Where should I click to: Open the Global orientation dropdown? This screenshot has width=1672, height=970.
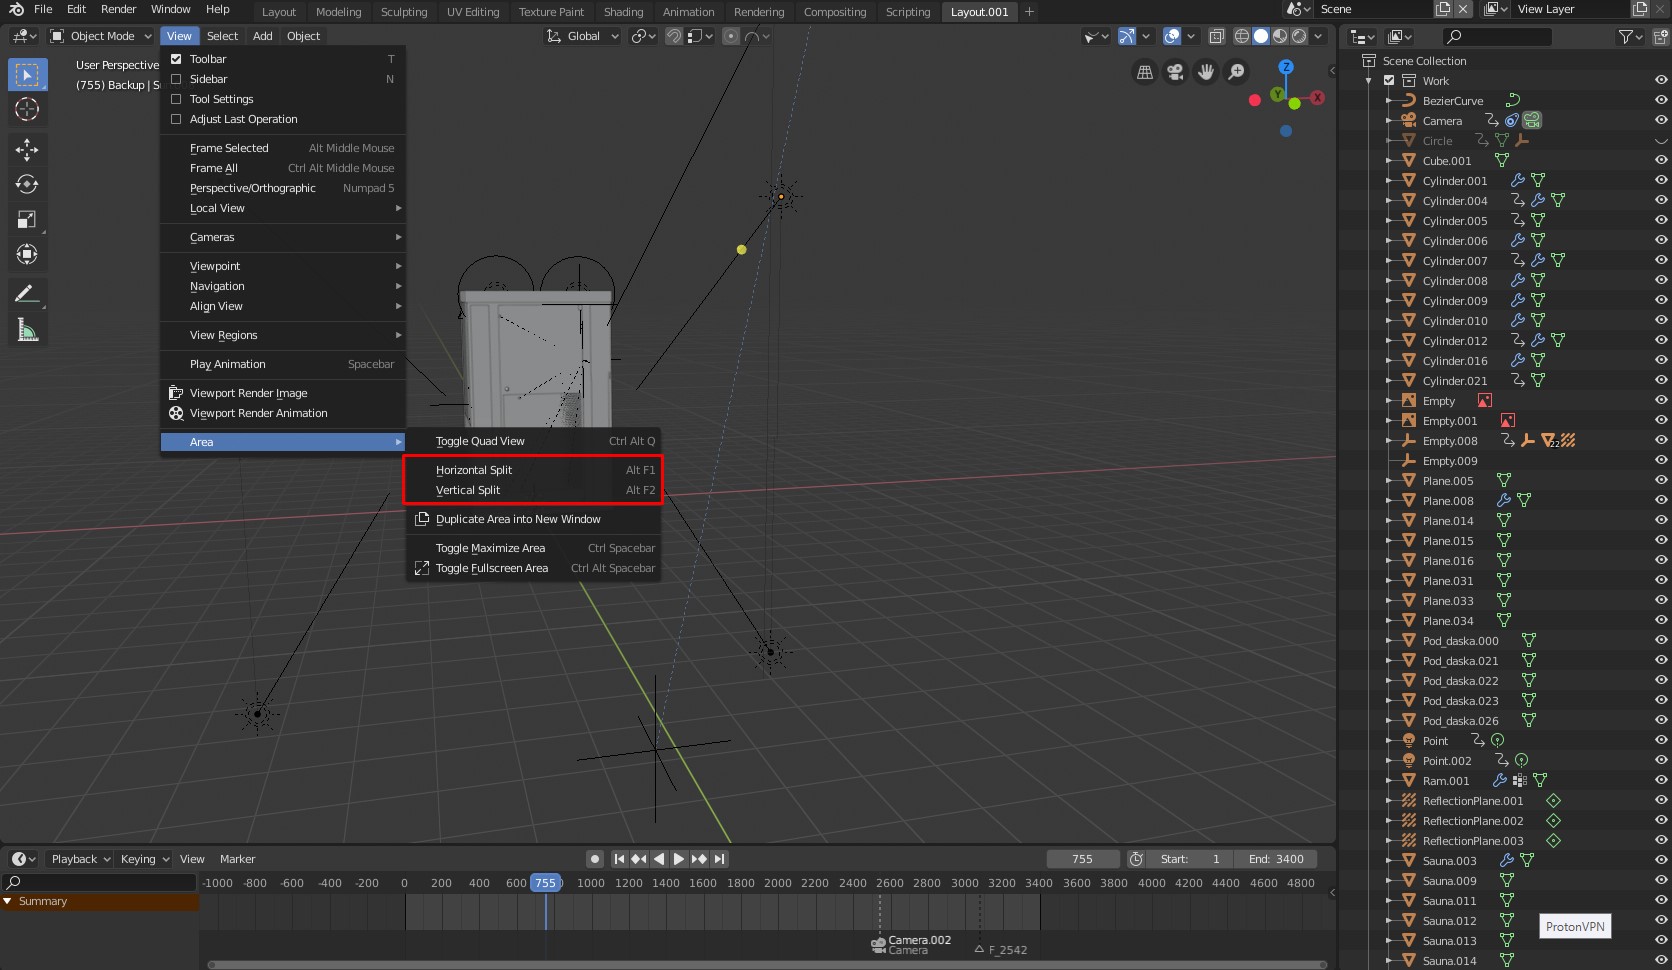[x=583, y=36]
